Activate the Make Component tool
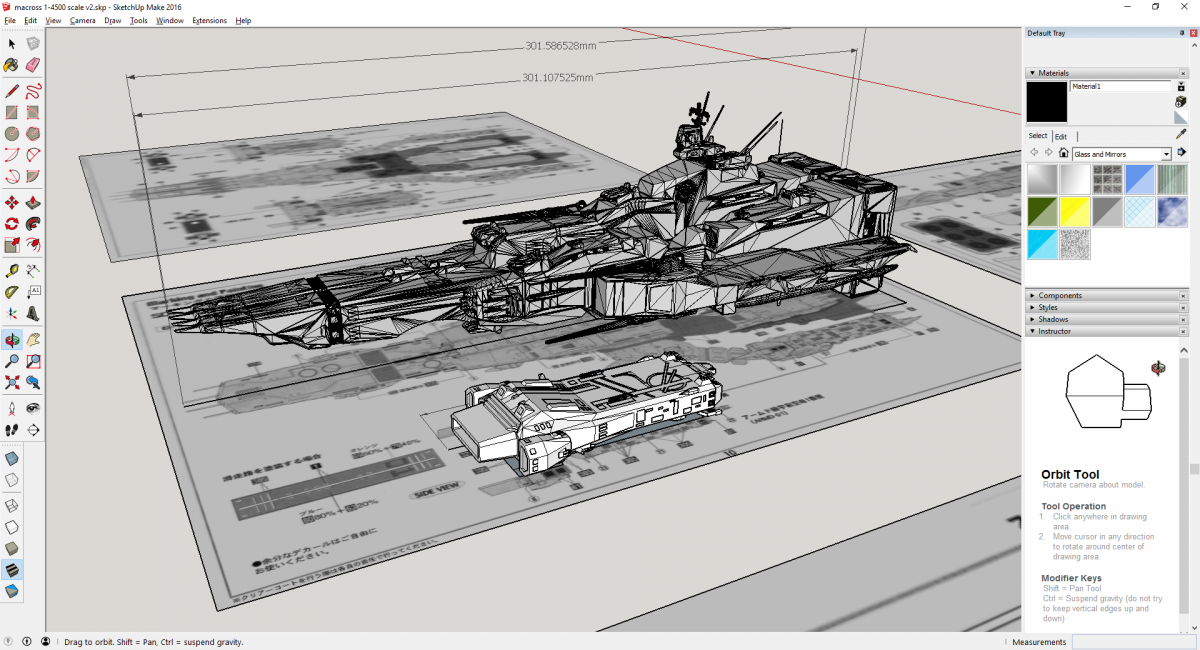Image resolution: width=1200 pixels, height=650 pixels. click(x=33, y=44)
